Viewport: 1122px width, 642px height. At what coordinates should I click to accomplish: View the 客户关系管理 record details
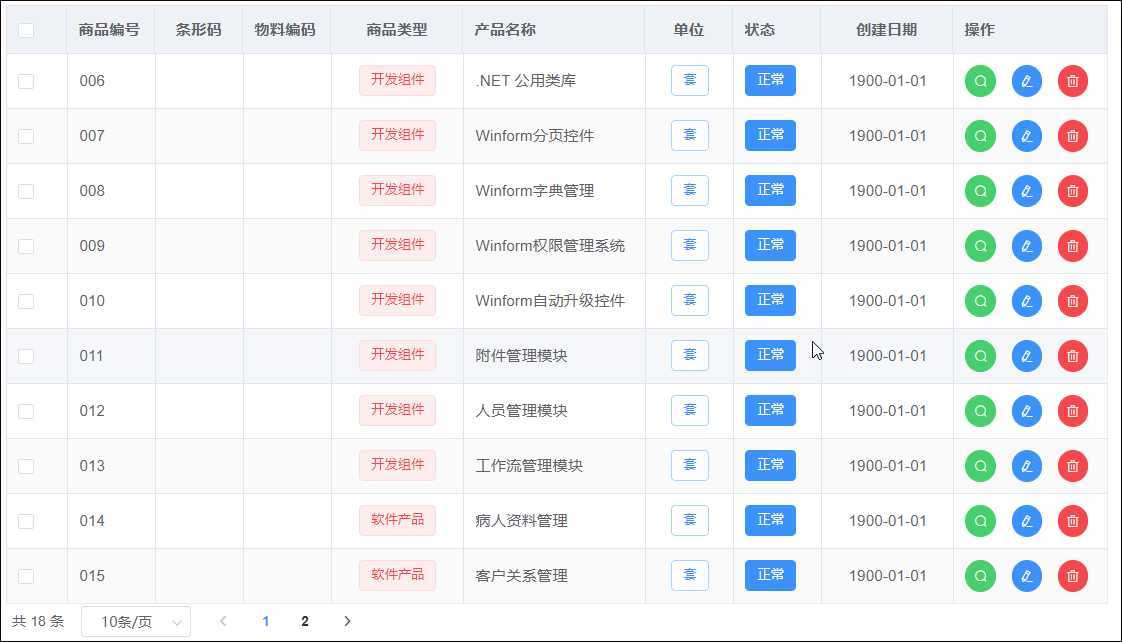tap(979, 575)
